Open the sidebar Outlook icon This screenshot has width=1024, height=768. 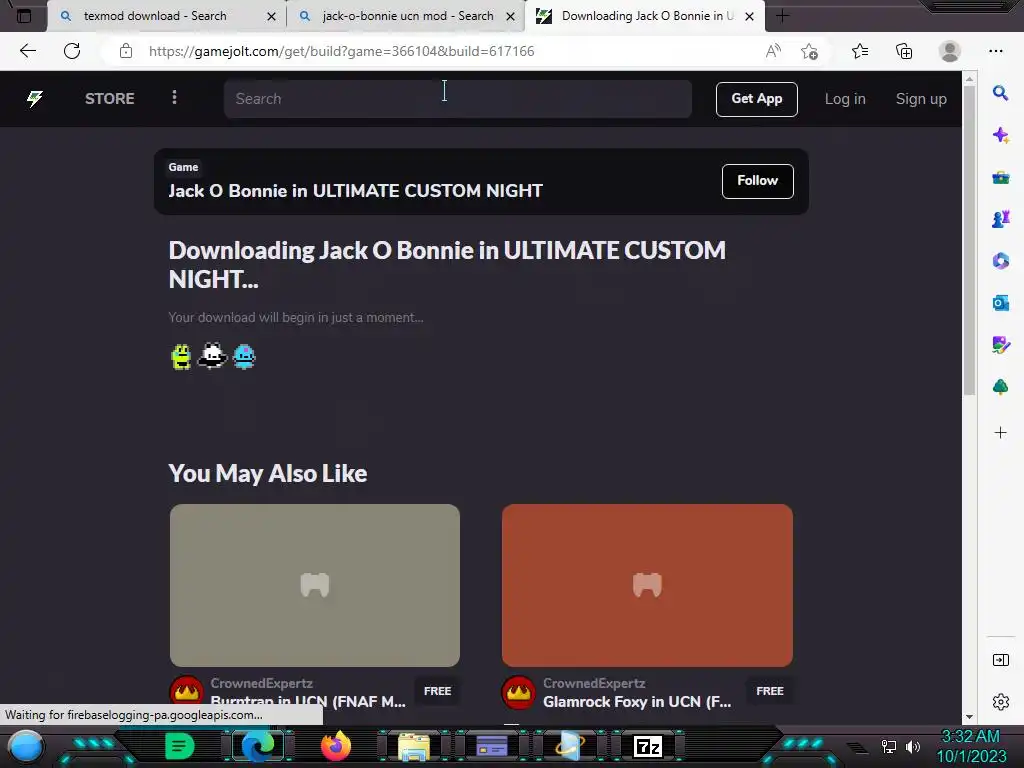[x=1000, y=303]
